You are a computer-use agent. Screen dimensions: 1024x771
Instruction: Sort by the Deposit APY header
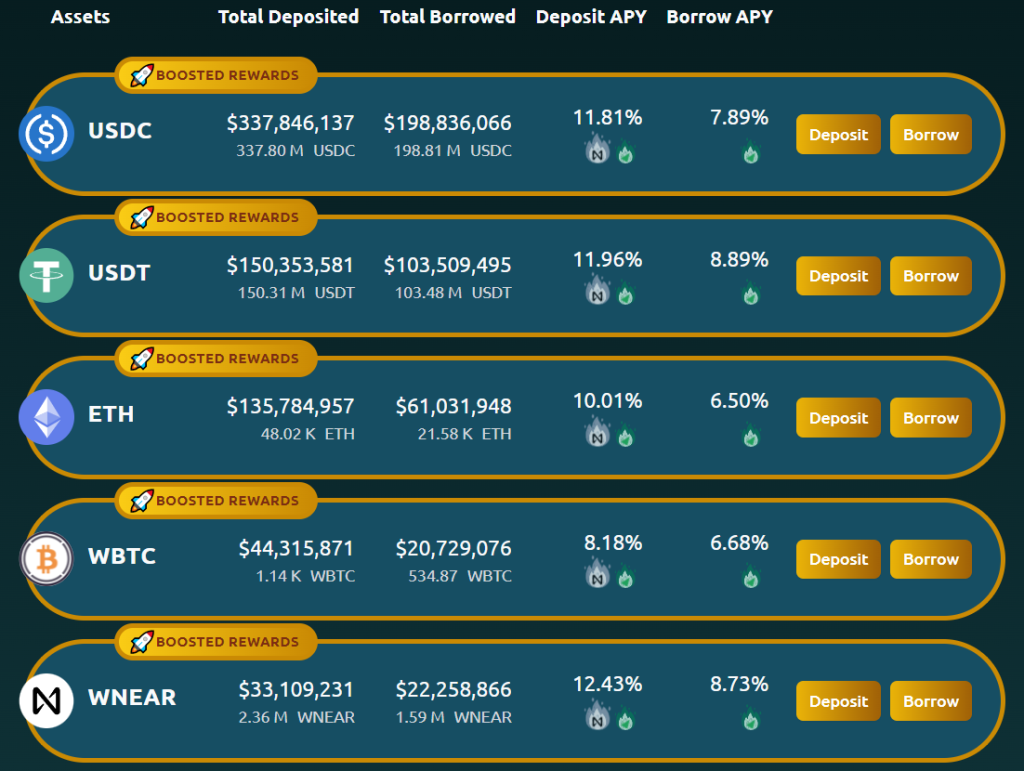[591, 17]
